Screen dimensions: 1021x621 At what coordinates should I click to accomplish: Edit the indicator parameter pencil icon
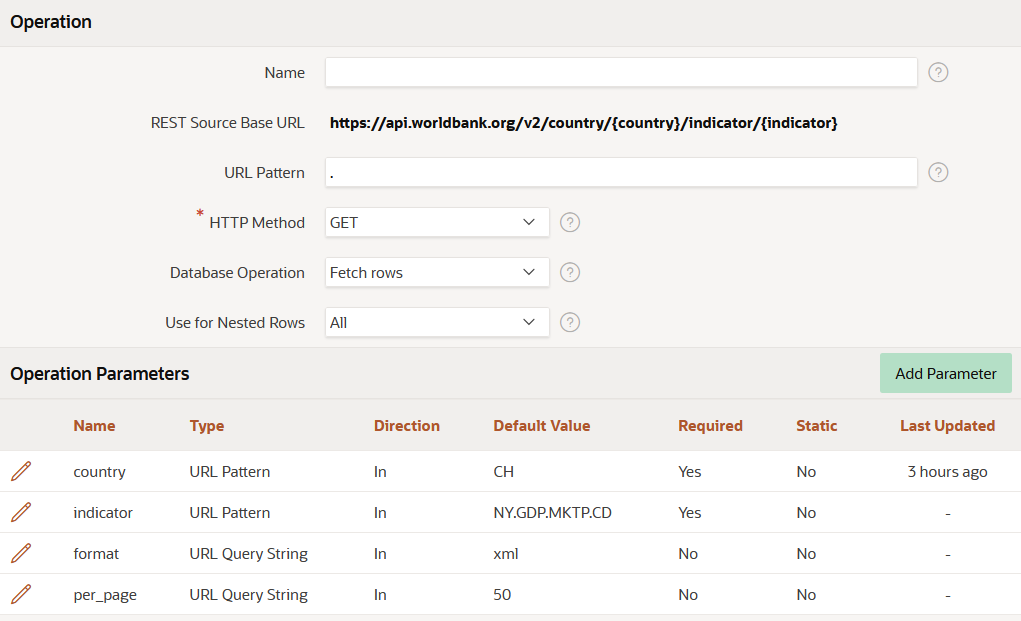click(21, 512)
